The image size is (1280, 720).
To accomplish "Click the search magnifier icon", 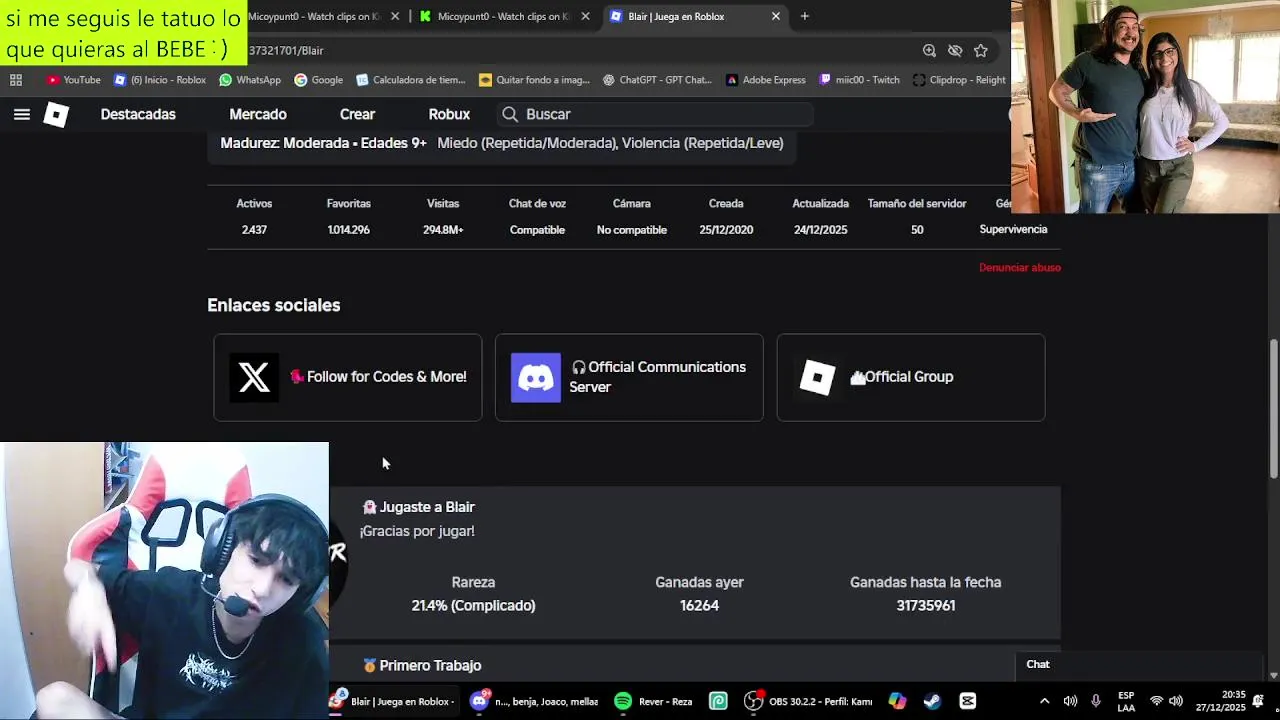I will tap(510, 114).
